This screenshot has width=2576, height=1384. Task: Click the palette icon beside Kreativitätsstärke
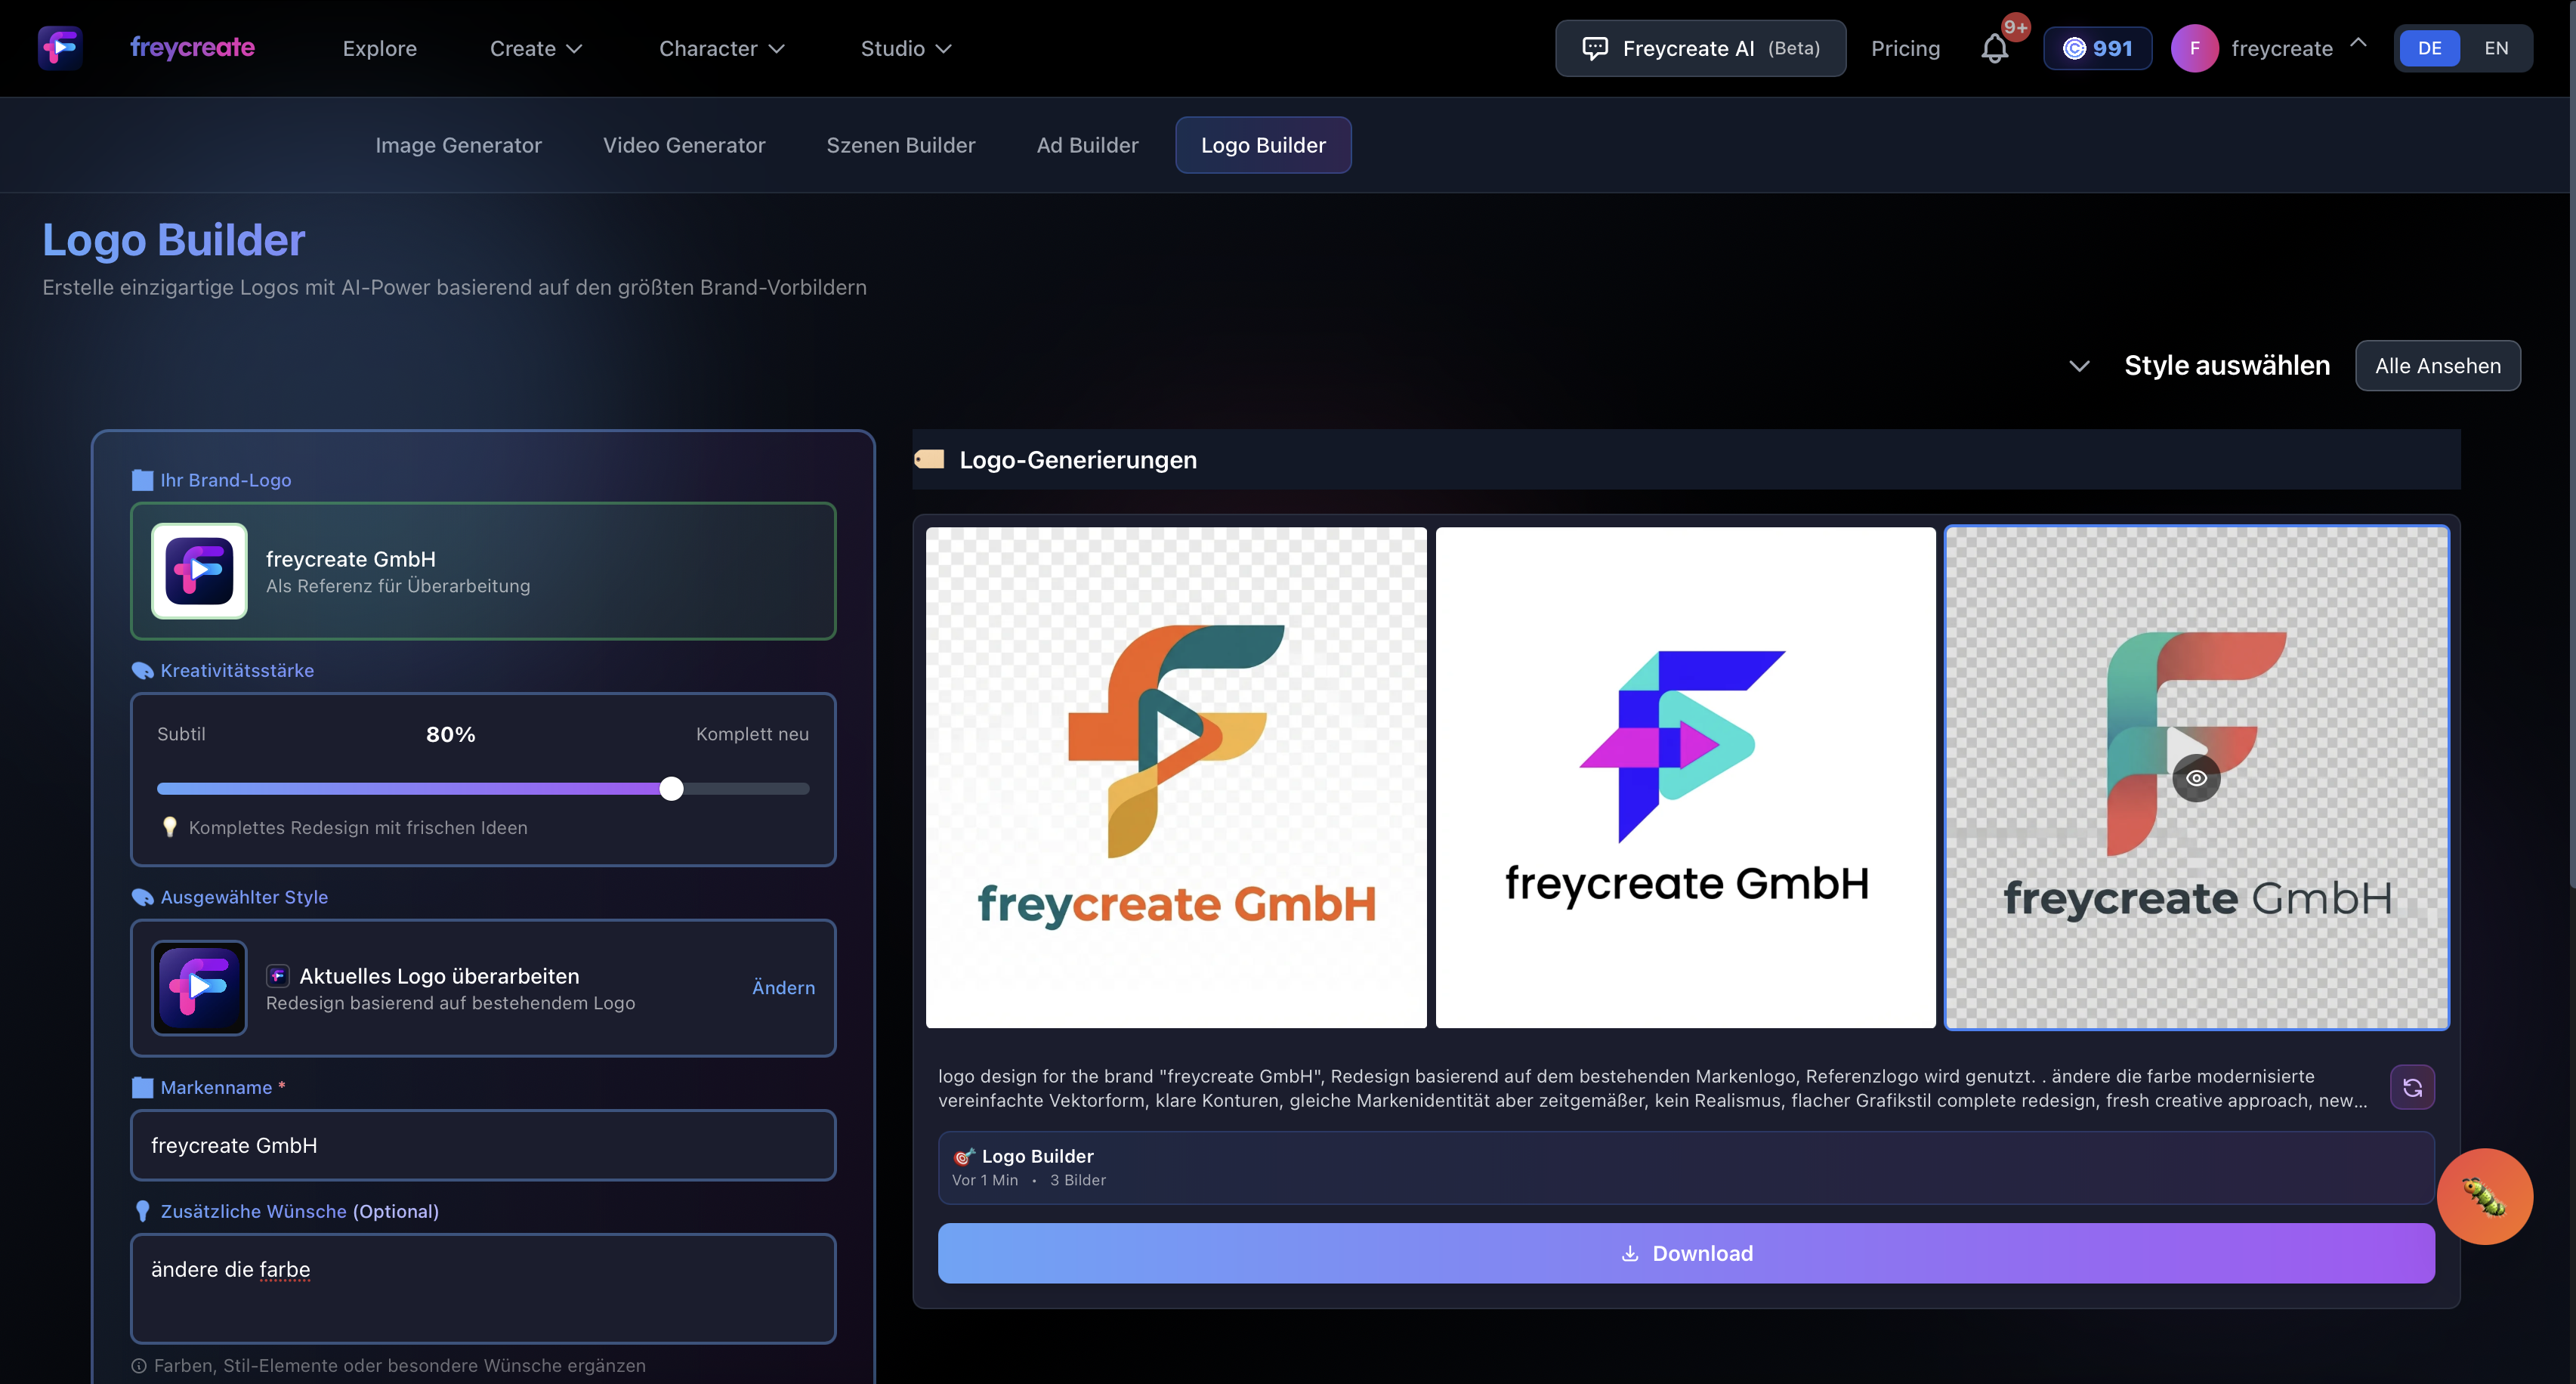point(142,670)
